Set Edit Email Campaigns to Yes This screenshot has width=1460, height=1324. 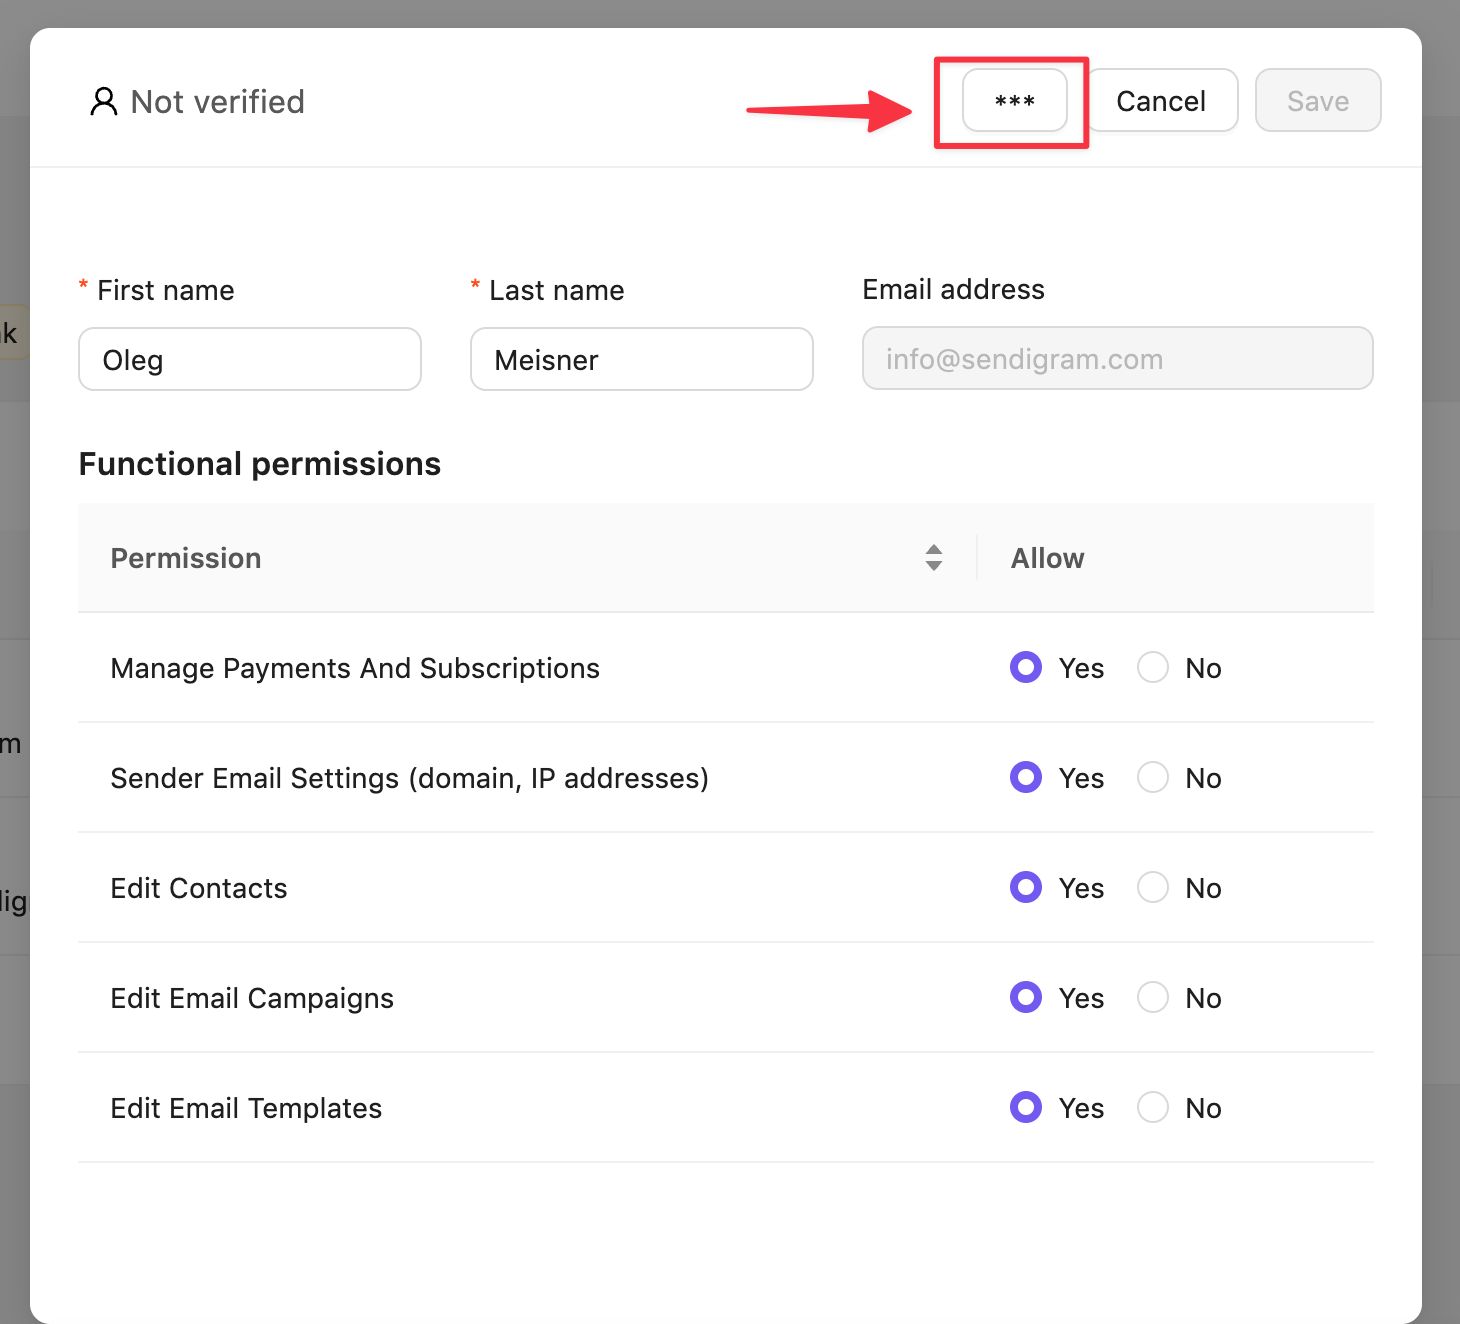pyautogui.click(x=1026, y=997)
